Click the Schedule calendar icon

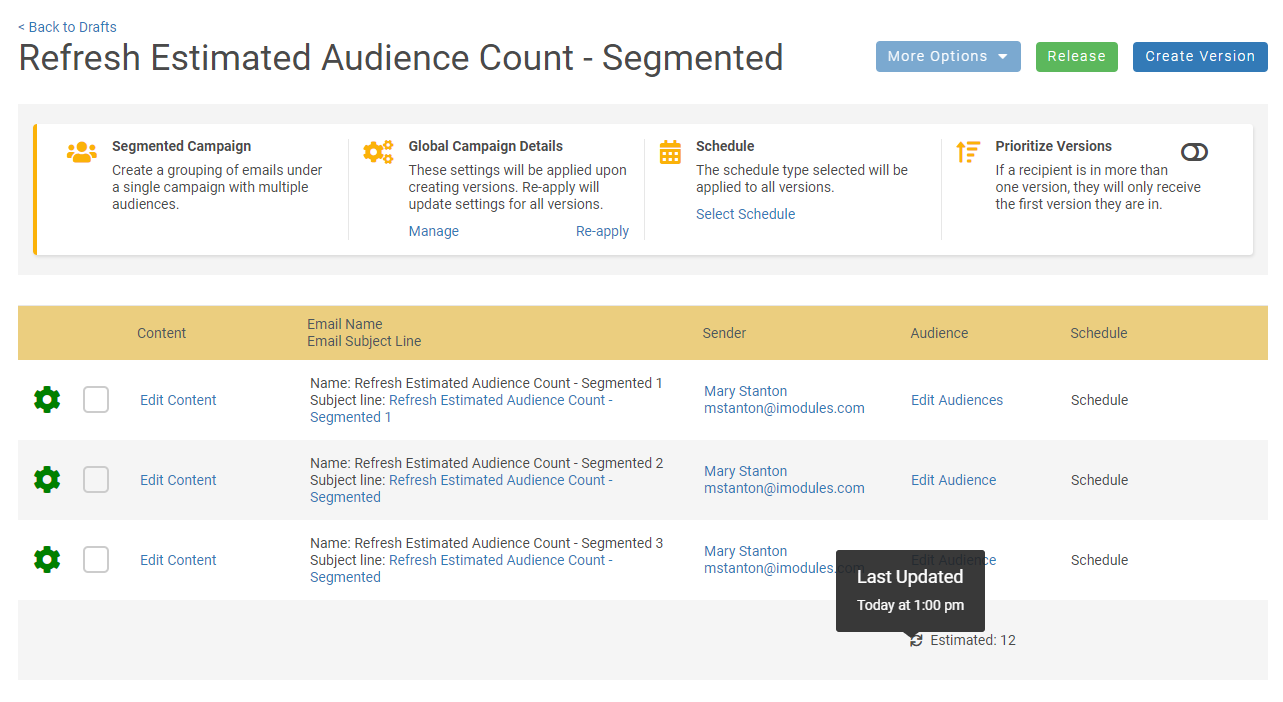[x=670, y=152]
